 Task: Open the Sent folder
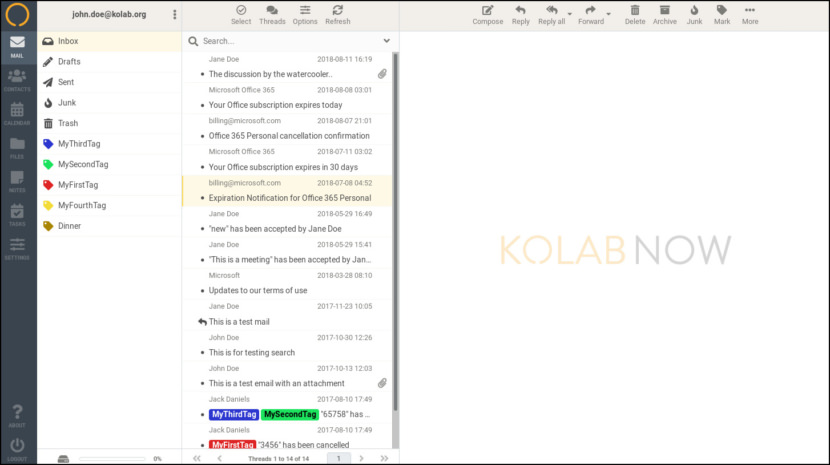point(110,82)
